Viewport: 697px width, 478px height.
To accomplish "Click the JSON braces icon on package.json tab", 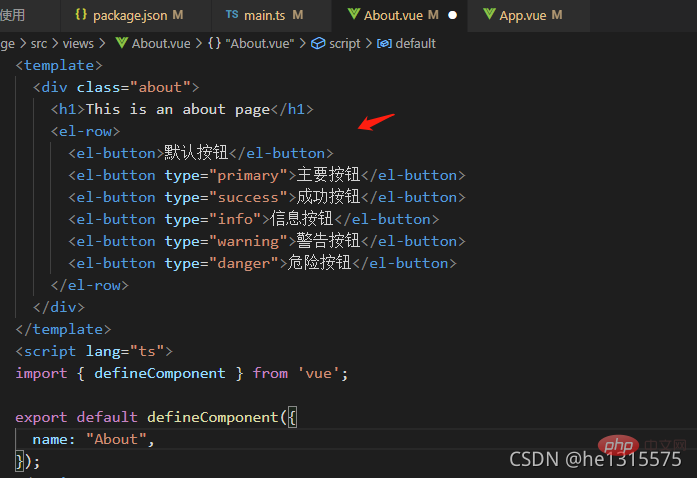I will pyautogui.click(x=81, y=15).
